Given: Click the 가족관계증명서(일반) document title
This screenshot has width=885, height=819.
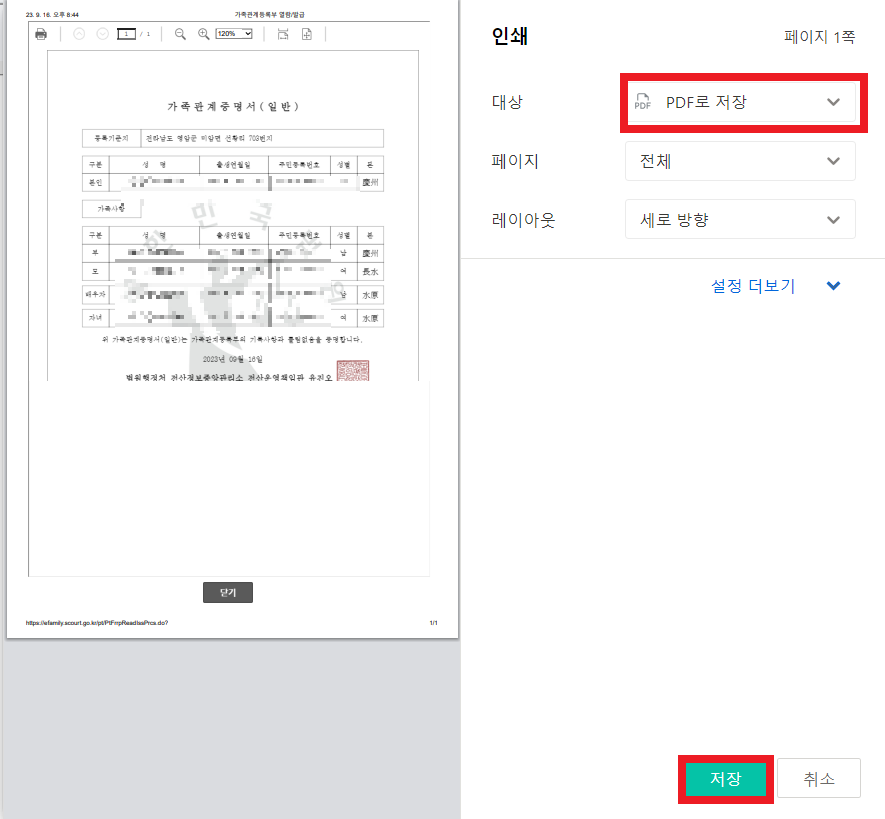Looking at the screenshot, I should point(233,107).
